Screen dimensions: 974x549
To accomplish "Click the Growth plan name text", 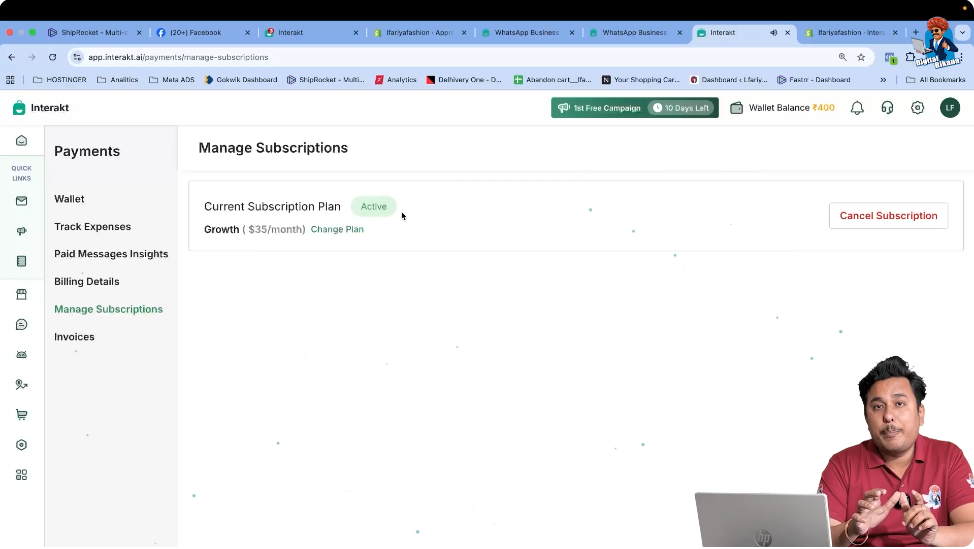I will pos(221,229).
